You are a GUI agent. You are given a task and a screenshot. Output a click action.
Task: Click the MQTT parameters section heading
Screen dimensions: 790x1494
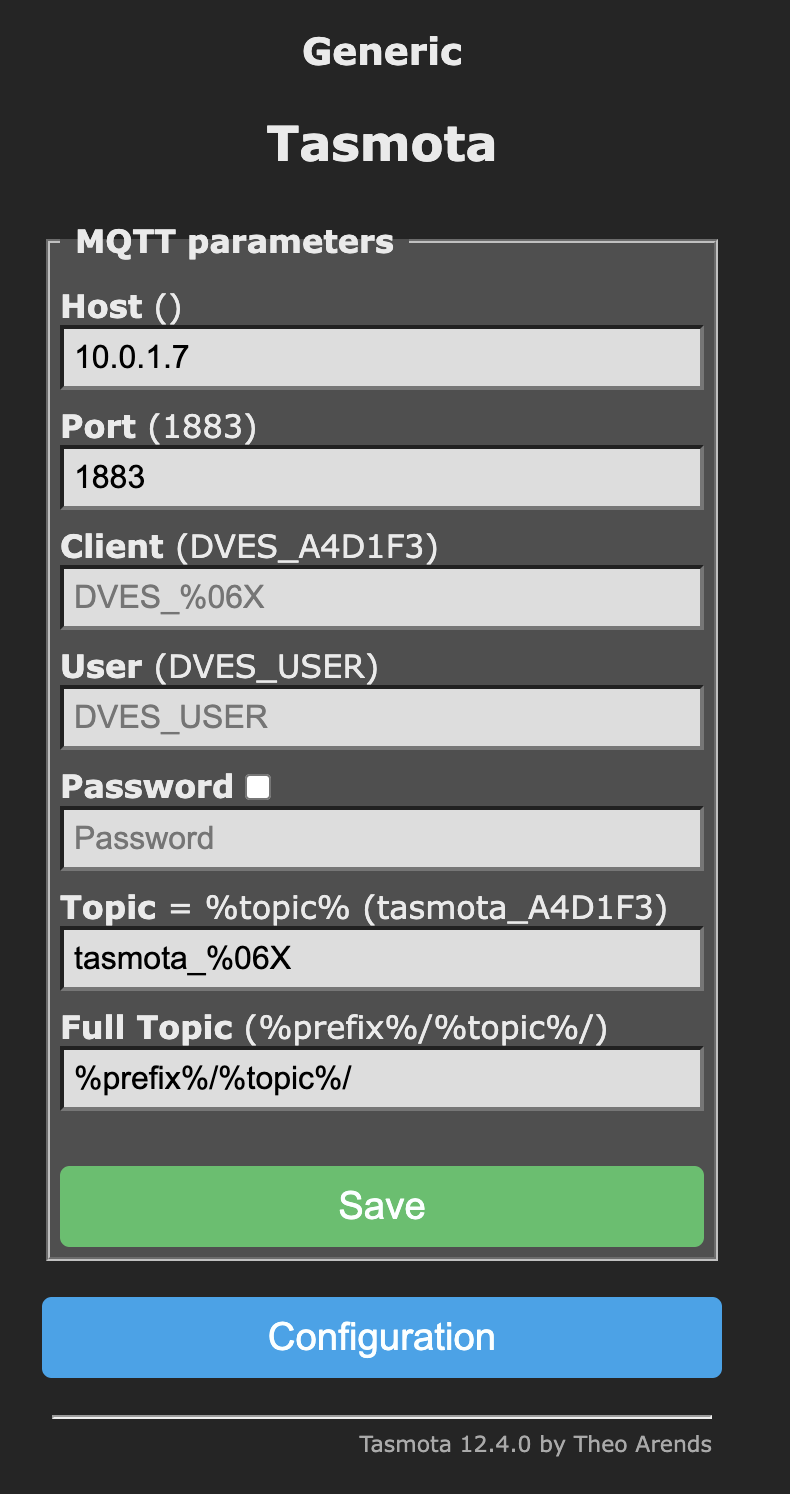coord(233,241)
